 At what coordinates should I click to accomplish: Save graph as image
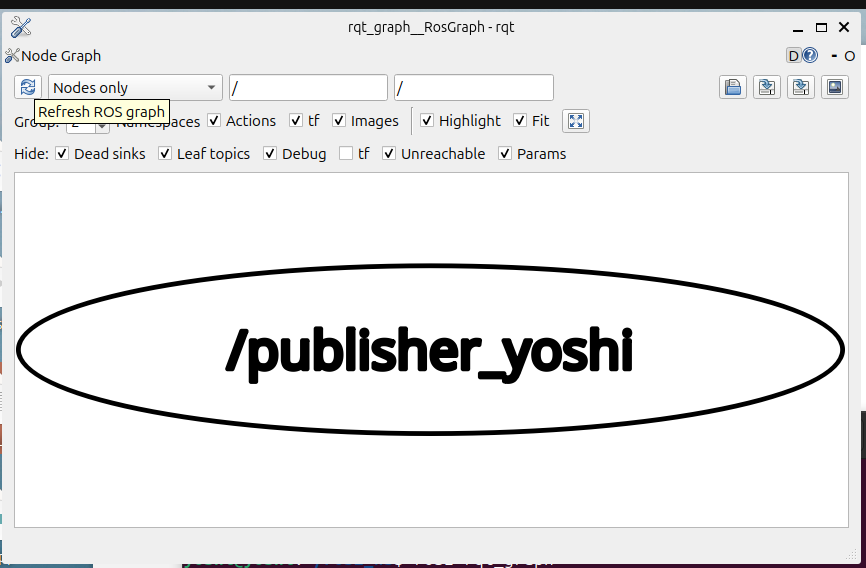point(835,87)
